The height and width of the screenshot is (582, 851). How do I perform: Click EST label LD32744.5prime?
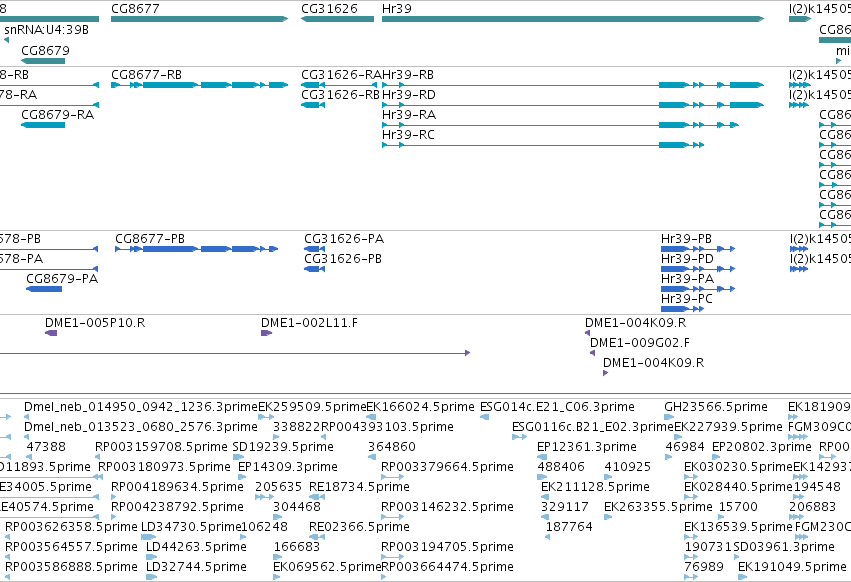point(196,568)
